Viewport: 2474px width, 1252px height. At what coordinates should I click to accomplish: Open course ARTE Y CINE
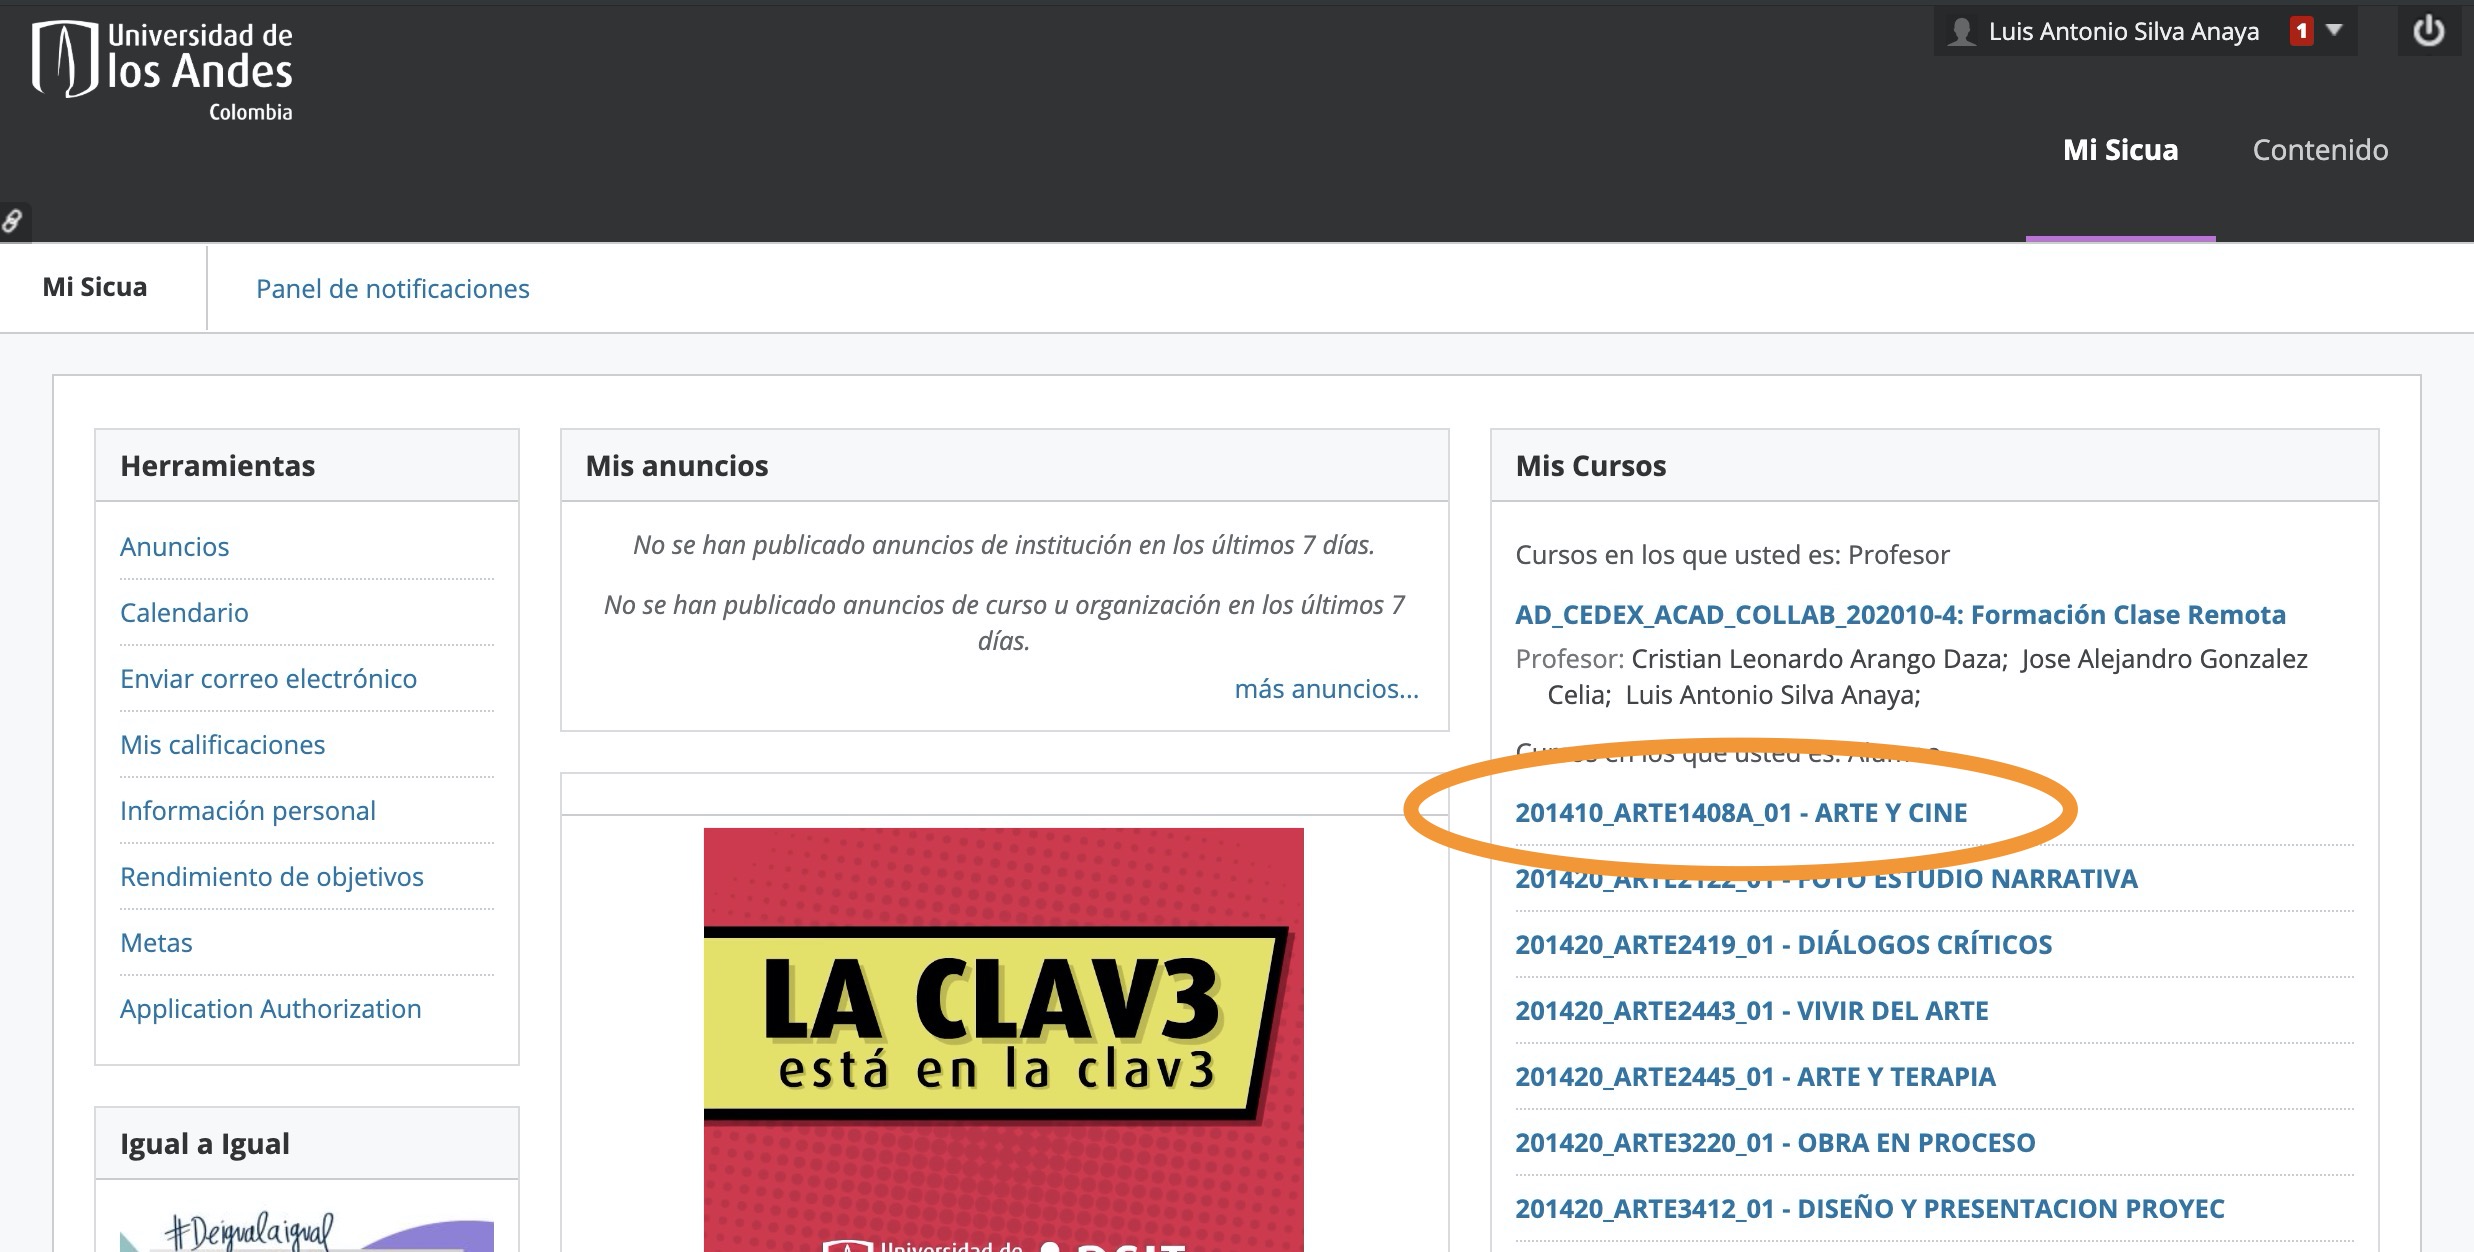[x=1740, y=813]
